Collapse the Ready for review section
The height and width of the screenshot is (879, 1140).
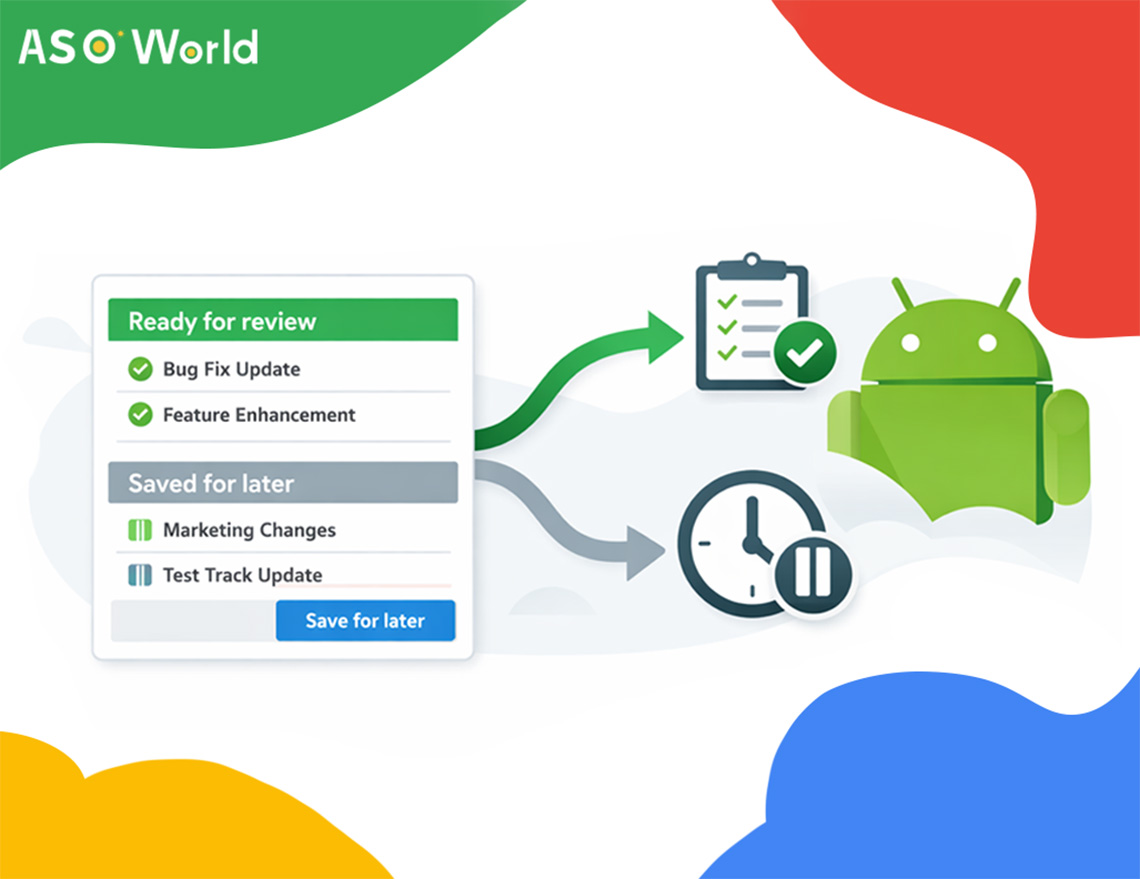coord(282,321)
